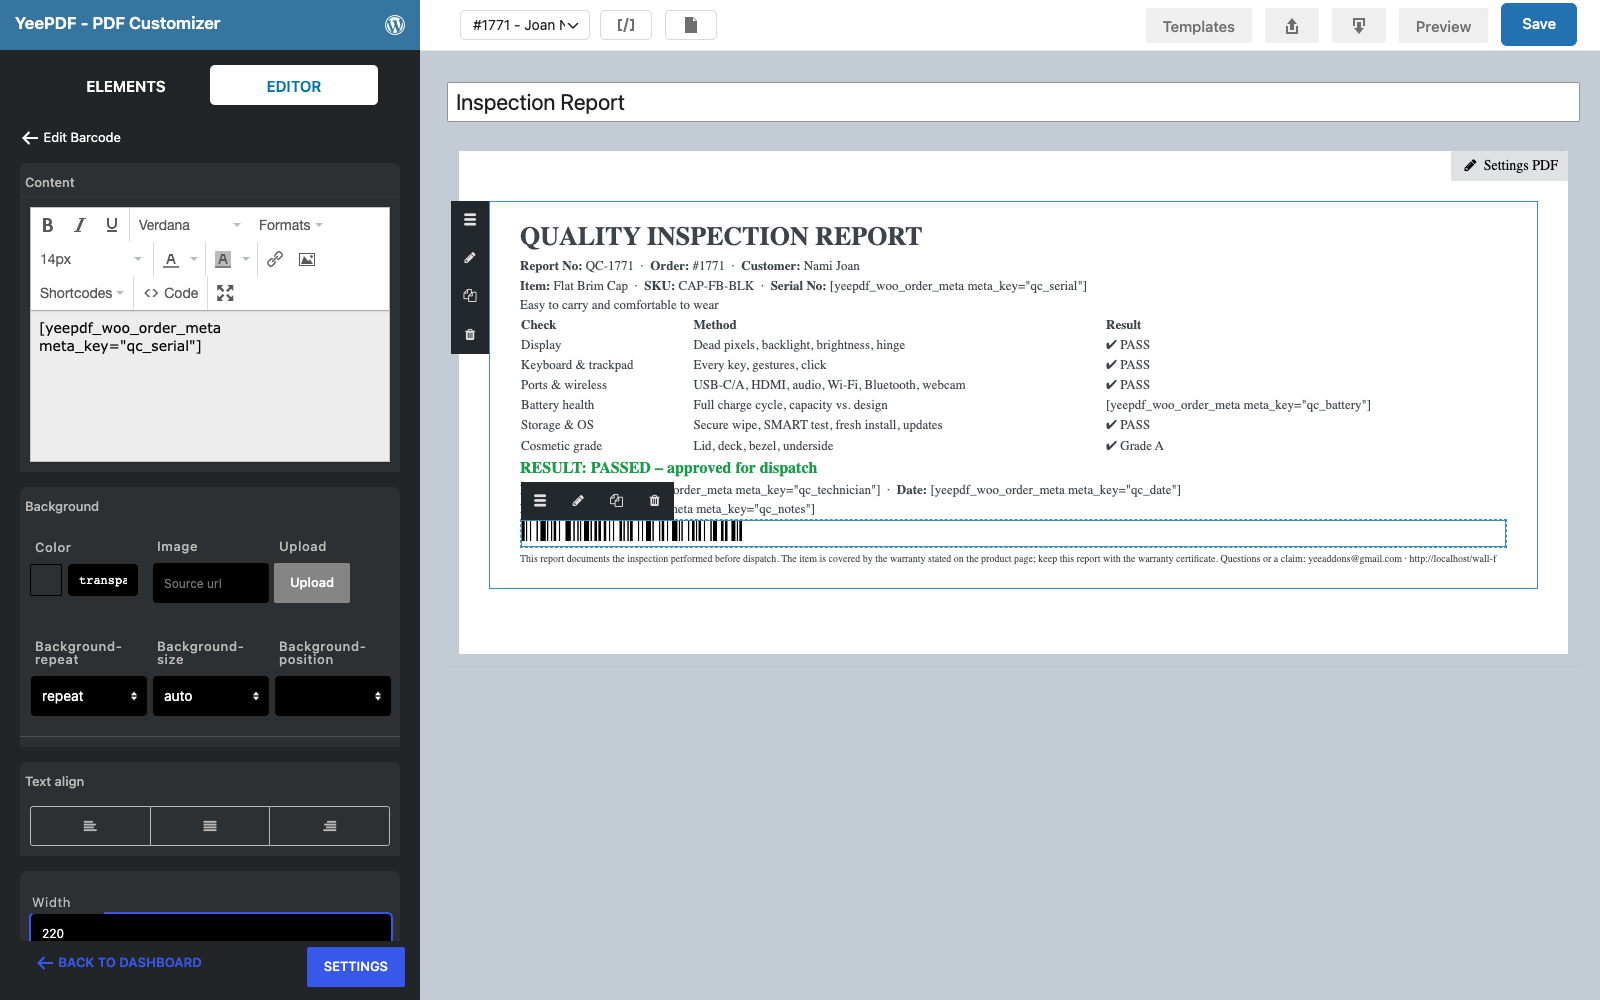This screenshot has width=1600, height=1000.
Task: Open the Background-repeat dropdown
Action: click(x=89, y=696)
